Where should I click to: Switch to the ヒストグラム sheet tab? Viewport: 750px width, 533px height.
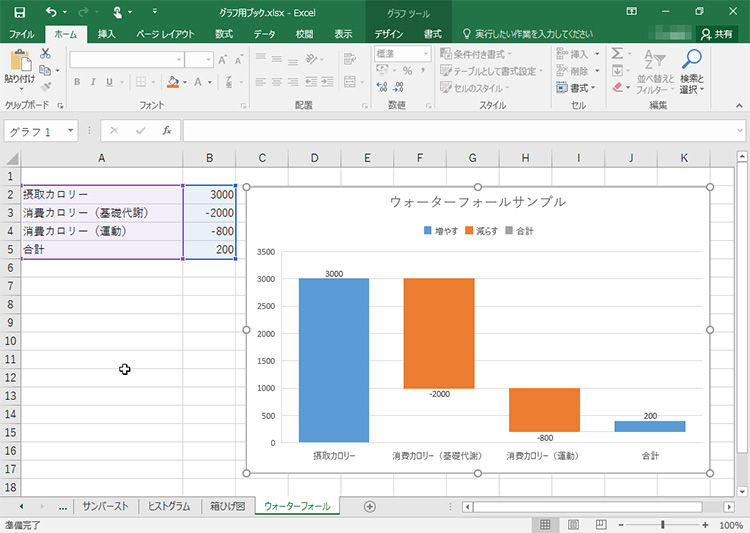tap(168, 506)
